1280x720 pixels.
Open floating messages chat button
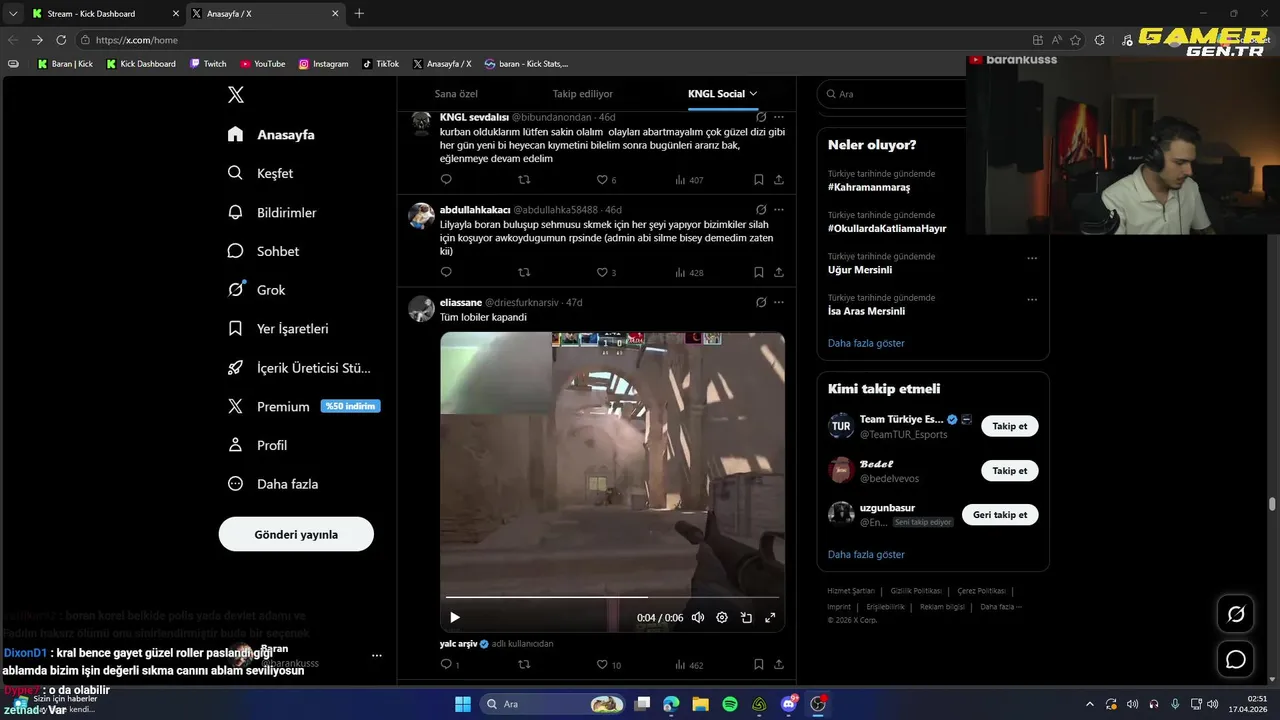tap(1236, 660)
